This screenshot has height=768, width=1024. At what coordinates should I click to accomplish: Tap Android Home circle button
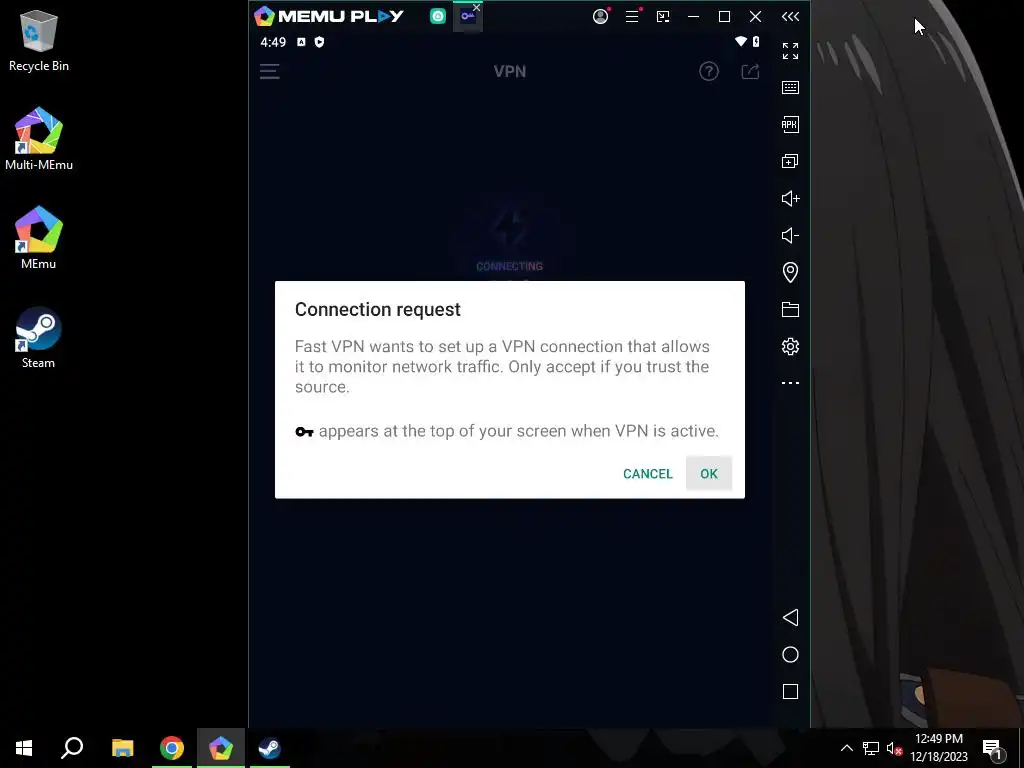pyautogui.click(x=790, y=654)
